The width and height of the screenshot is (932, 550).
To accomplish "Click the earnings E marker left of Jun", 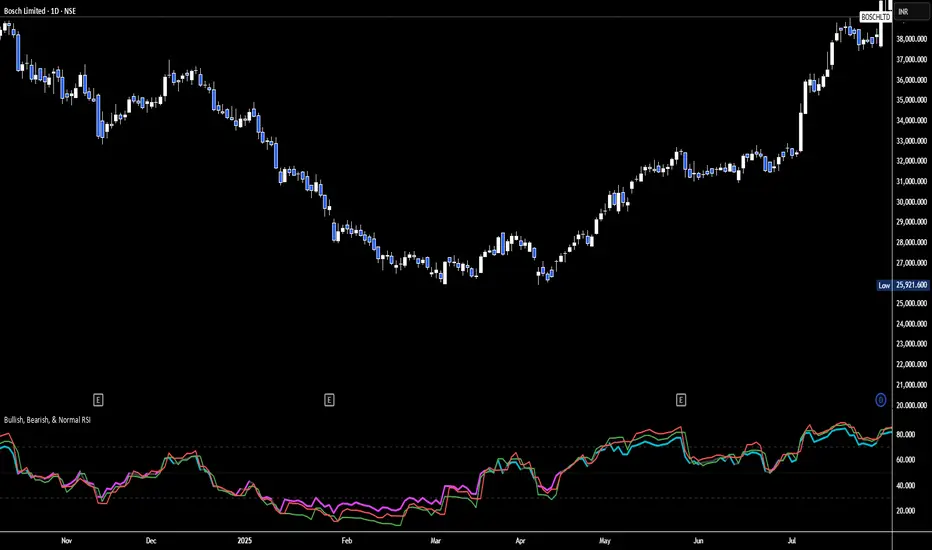I will 681,400.
